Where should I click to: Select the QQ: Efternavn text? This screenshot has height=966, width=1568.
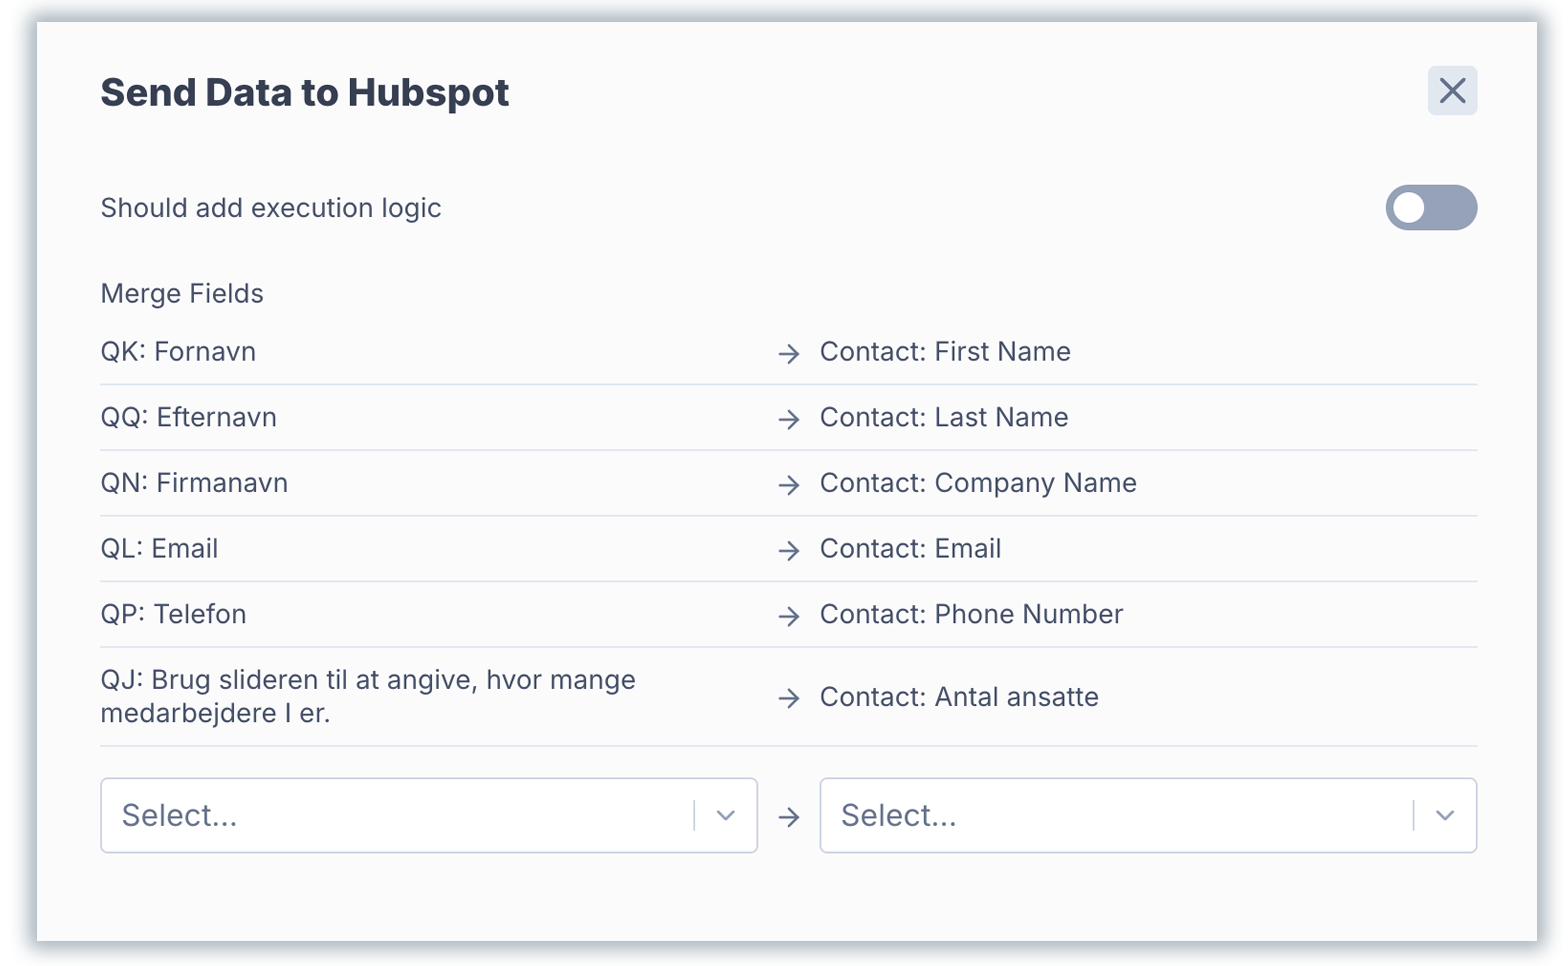(x=188, y=417)
